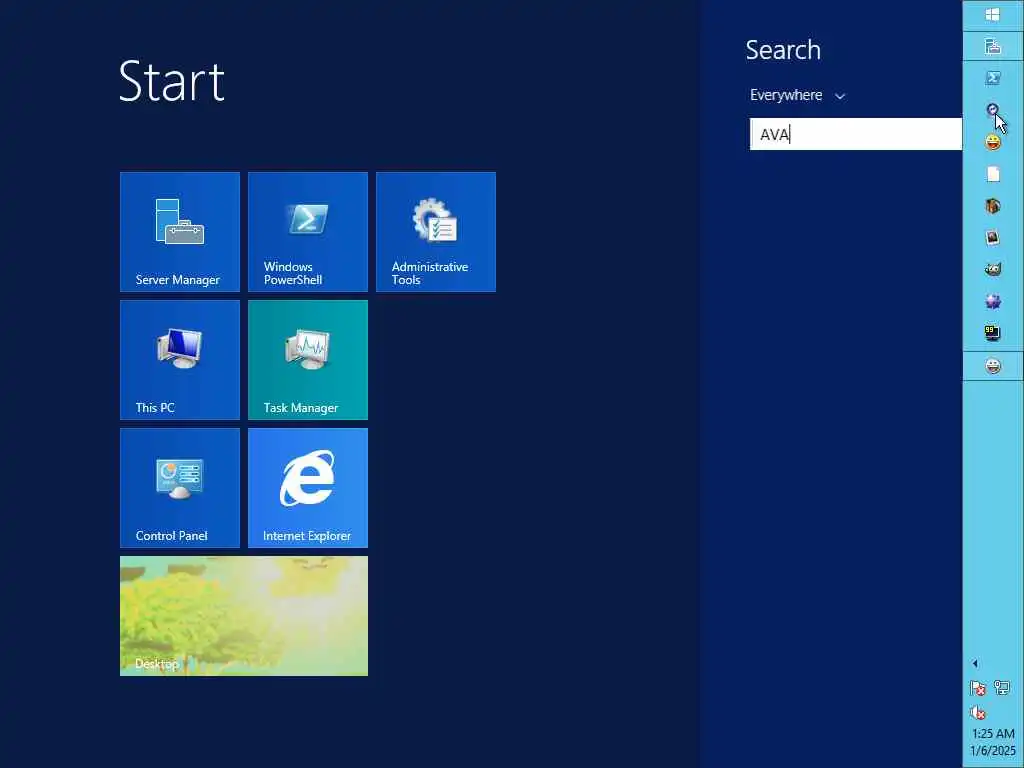Show hidden tray icons arrow

click(x=975, y=664)
